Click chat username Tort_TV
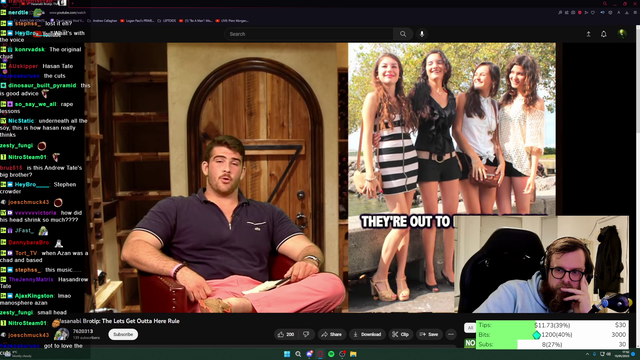 click(x=26, y=253)
